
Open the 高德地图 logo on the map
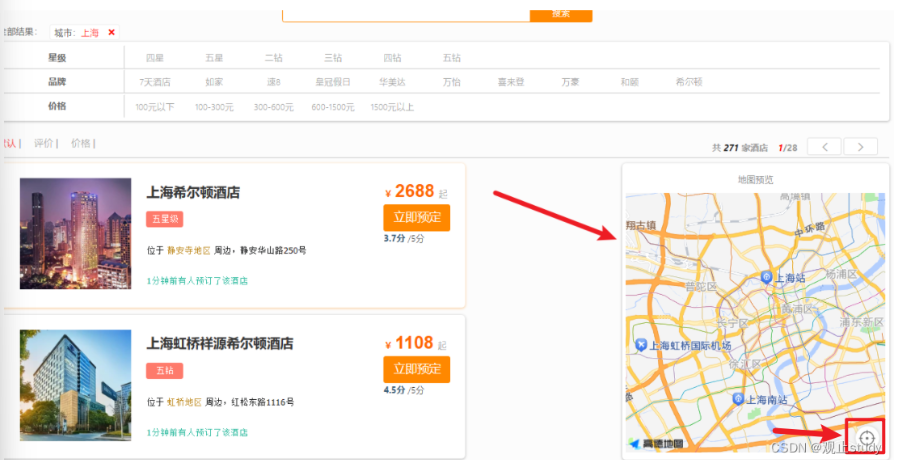tap(656, 443)
